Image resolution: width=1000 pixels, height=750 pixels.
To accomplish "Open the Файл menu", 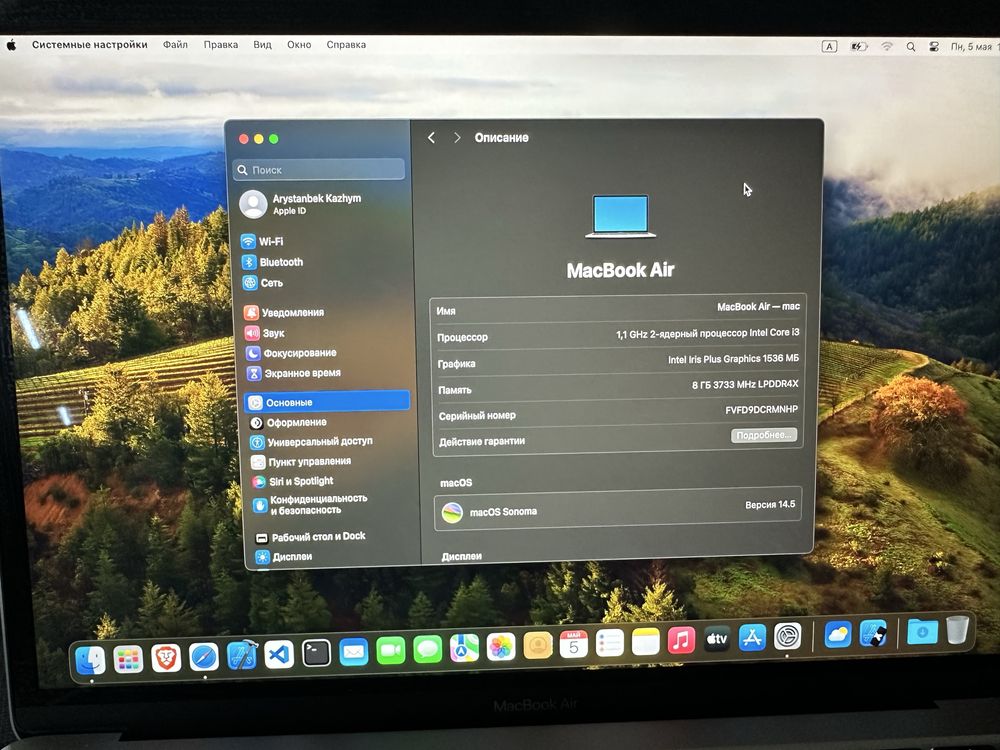I will pyautogui.click(x=175, y=45).
